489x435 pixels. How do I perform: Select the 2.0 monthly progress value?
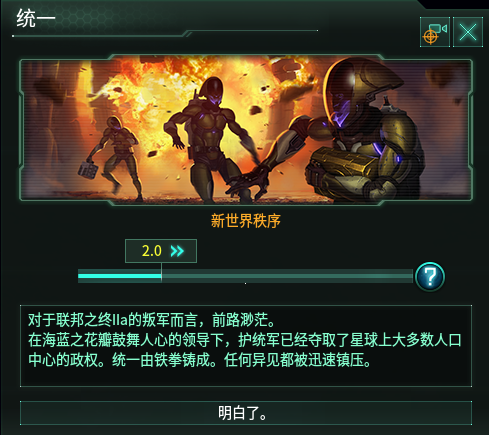[x=152, y=251]
